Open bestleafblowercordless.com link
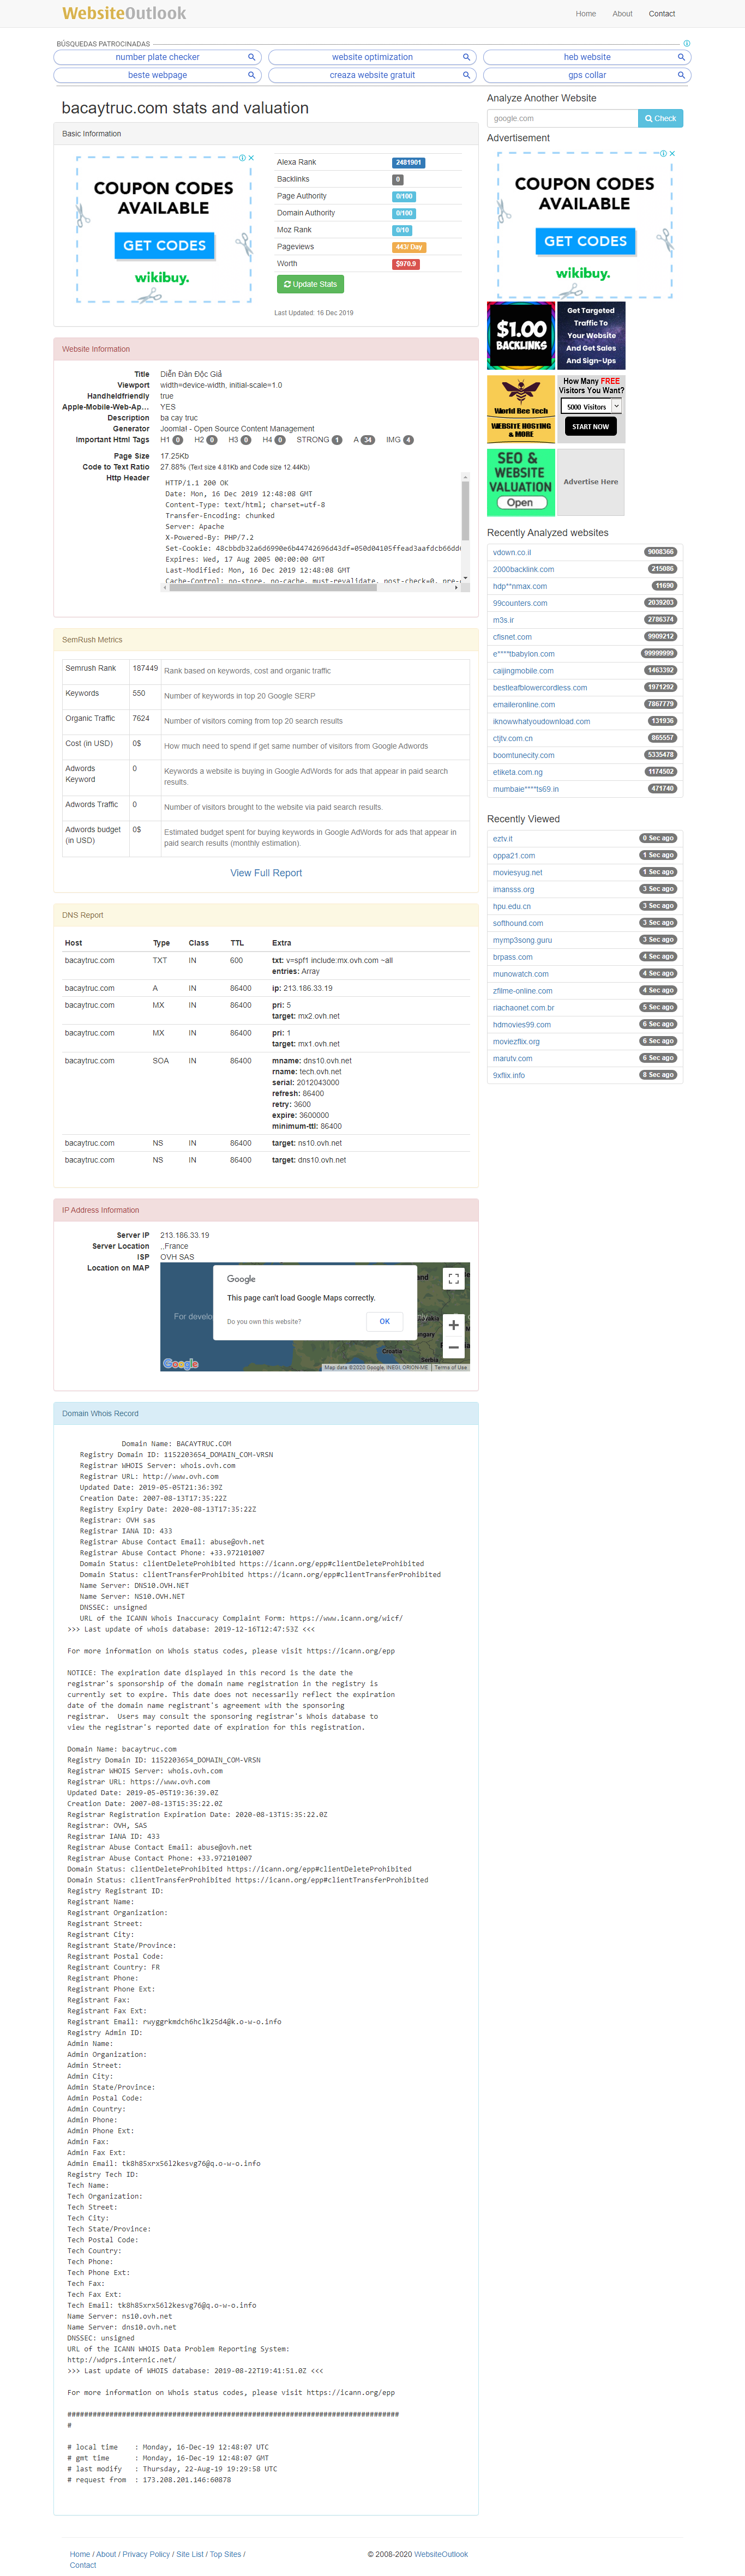Image resolution: width=745 pixels, height=2576 pixels. pos(540,687)
